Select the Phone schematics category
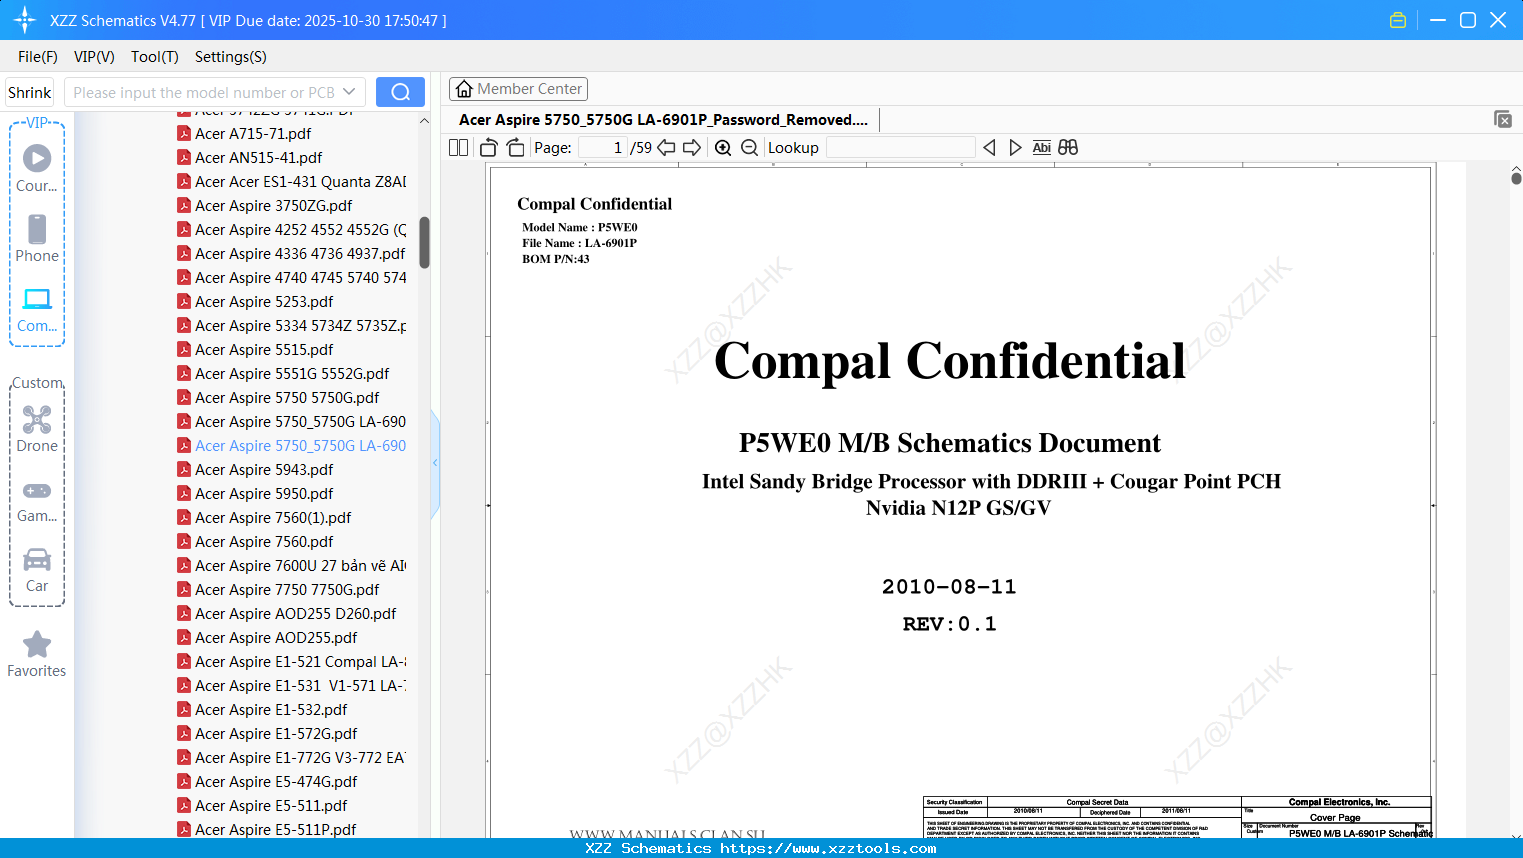Image resolution: width=1523 pixels, height=858 pixels. pyautogui.click(x=37, y=240)
